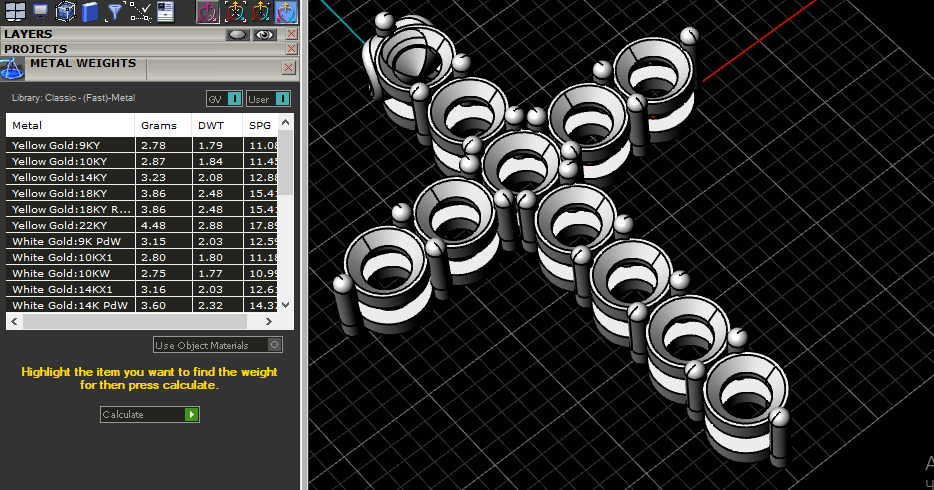934x490 pixels.
Task: Select the White Gold:14K PdW row
Action: pyautogui.click(x=141, y=305)
